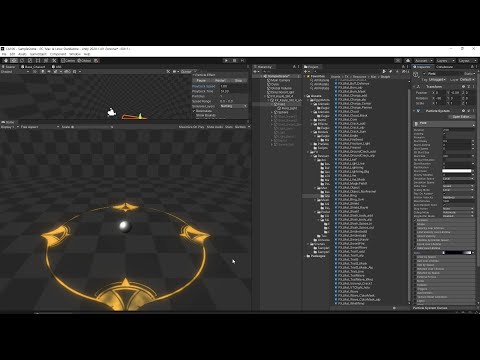
Task: Open Scene view component tools icon
Action: click(168, 71)
